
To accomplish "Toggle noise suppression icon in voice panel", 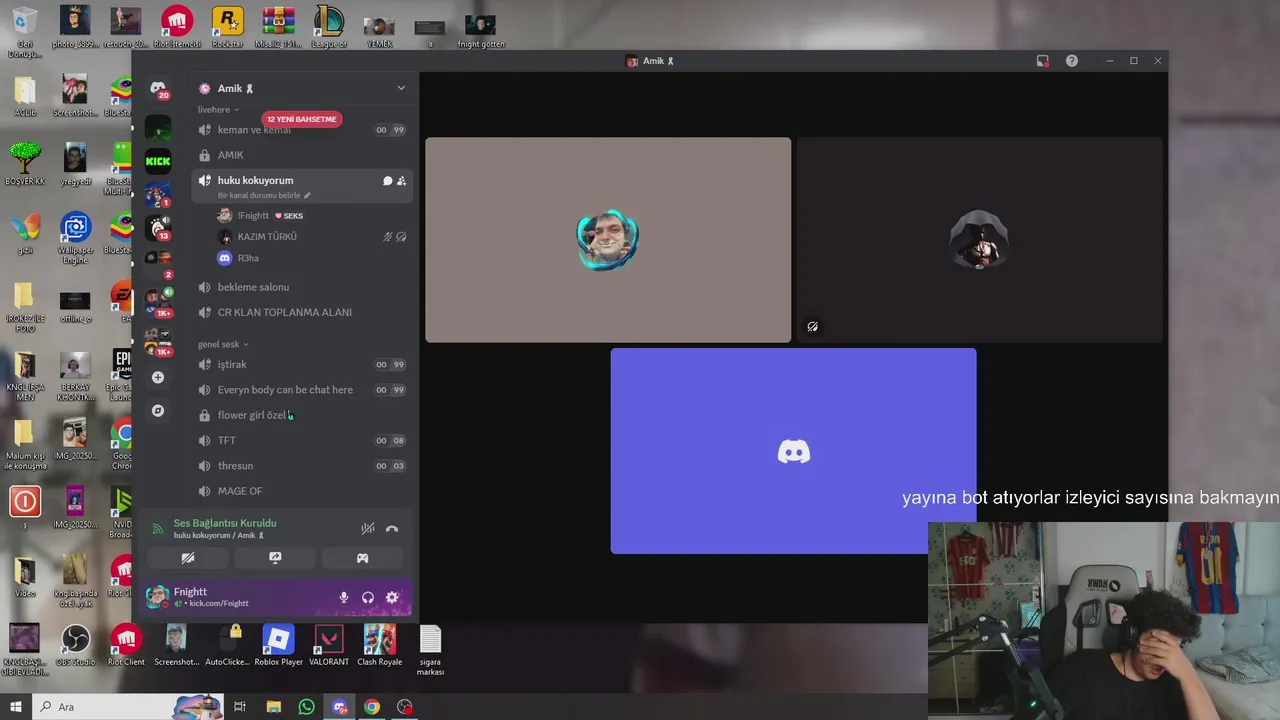I will (x=368, y=529).
